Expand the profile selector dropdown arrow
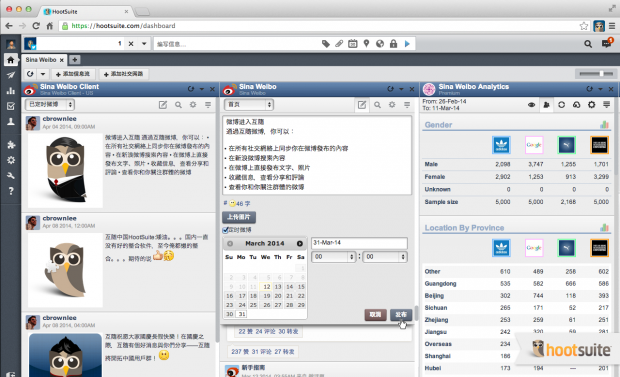The width and height of the screenshot is (620, 377). click(144, 44)
